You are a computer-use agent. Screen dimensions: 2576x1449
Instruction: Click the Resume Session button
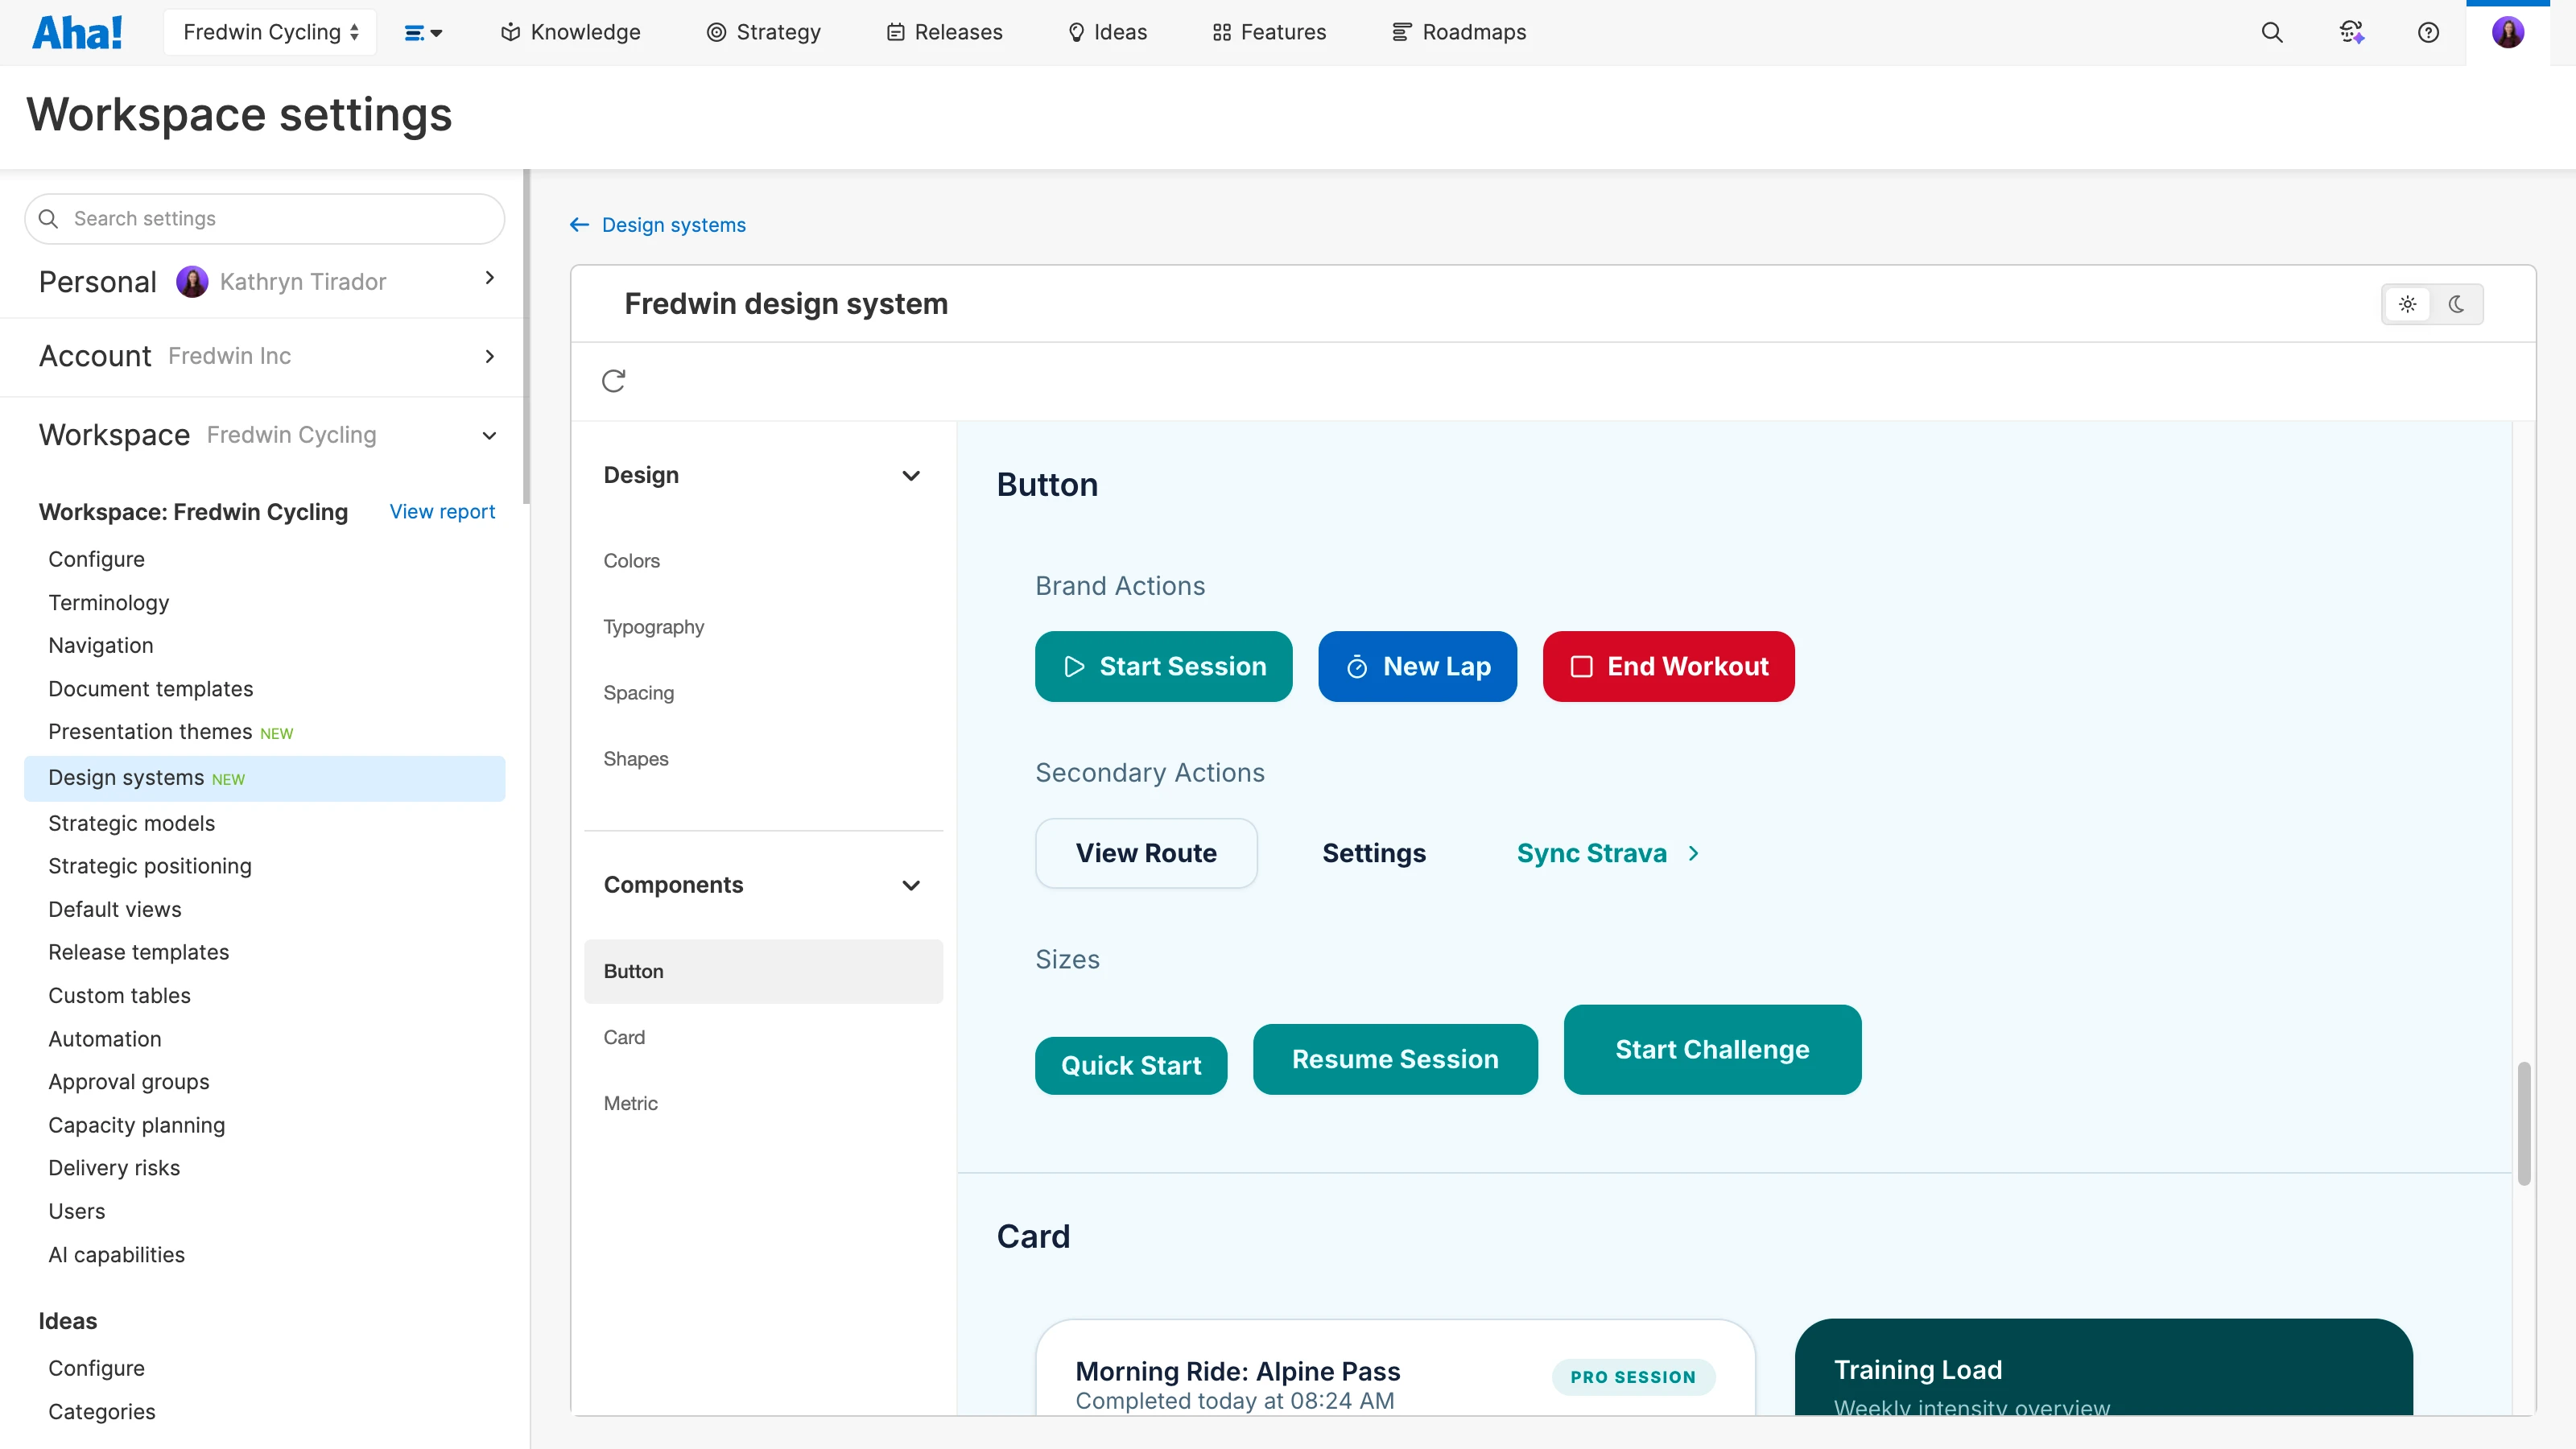click(x=1395, y=1059)
